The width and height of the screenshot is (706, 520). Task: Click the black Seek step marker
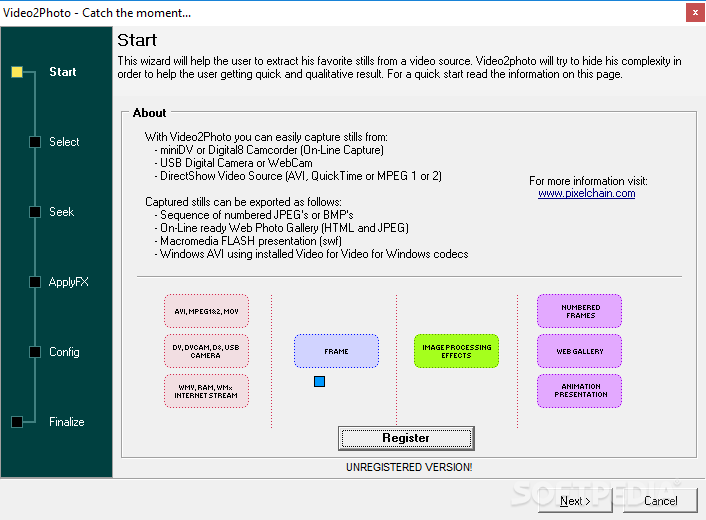[x=35, y=212]
